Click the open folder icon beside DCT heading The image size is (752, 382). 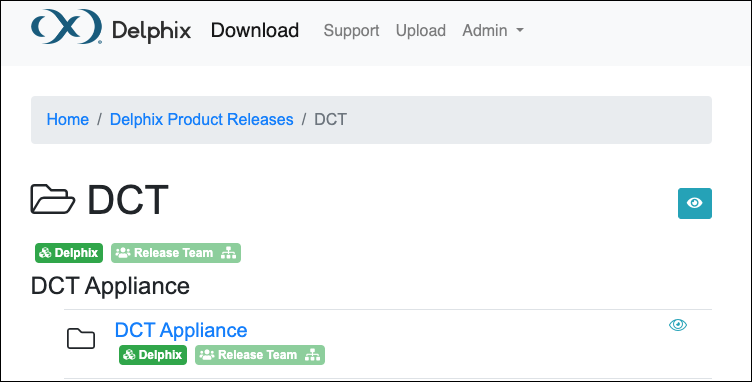pyautogui.click(x=53, y=199)
